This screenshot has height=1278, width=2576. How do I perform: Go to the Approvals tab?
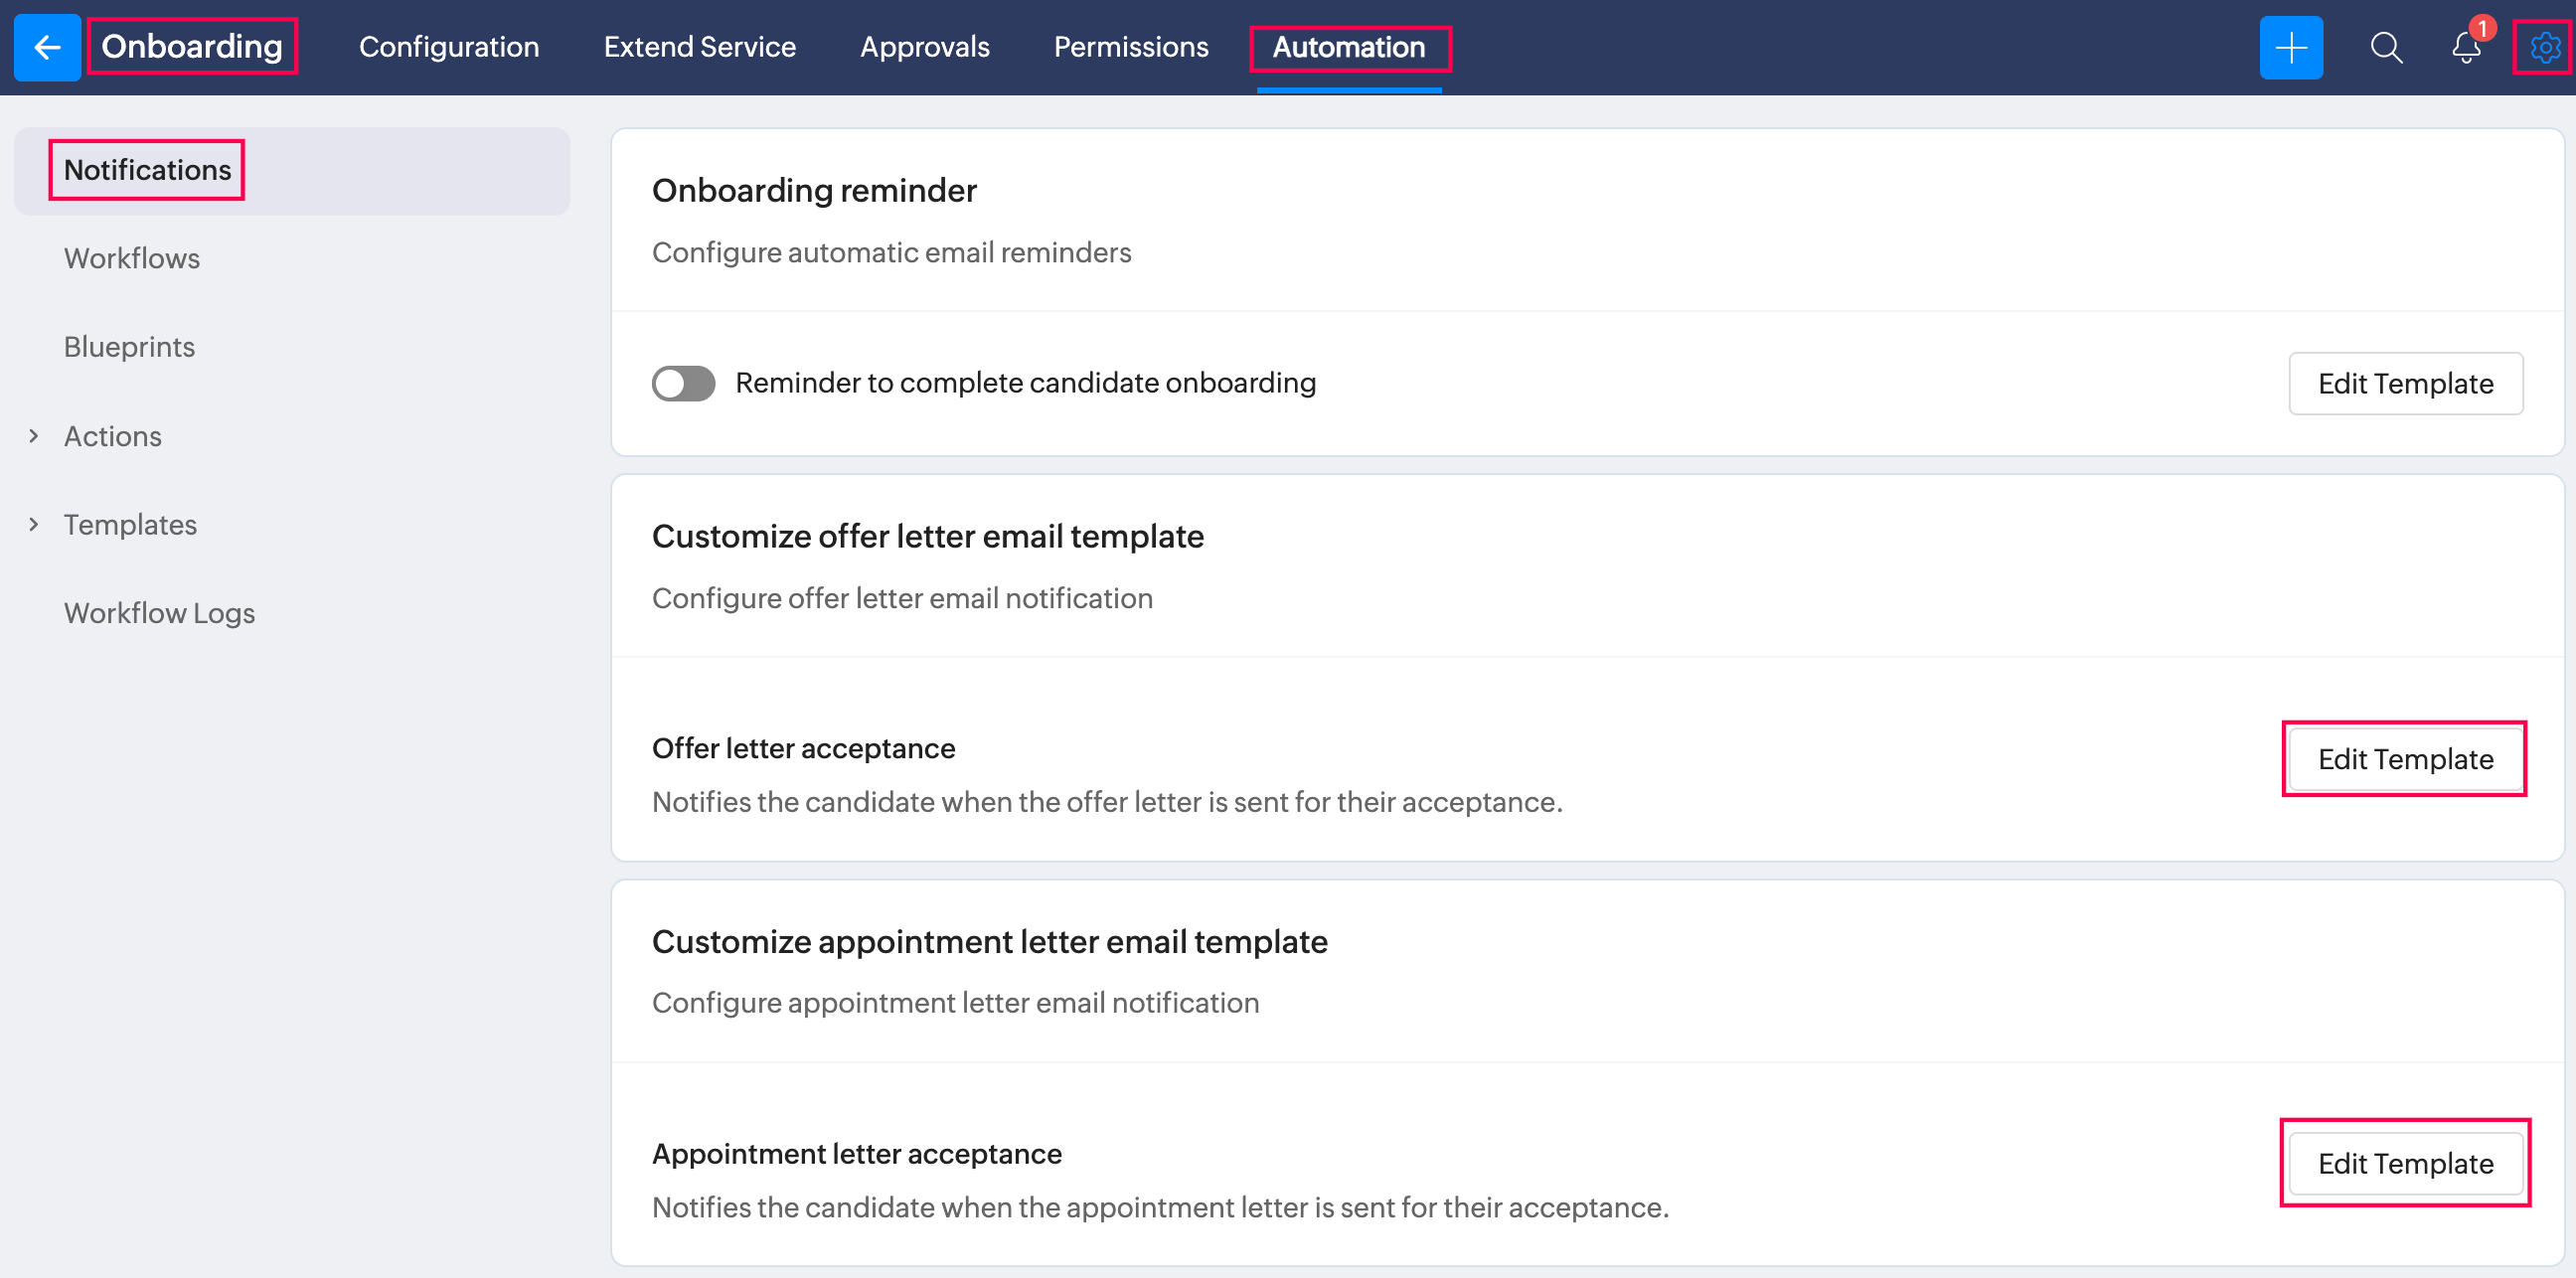924,47
